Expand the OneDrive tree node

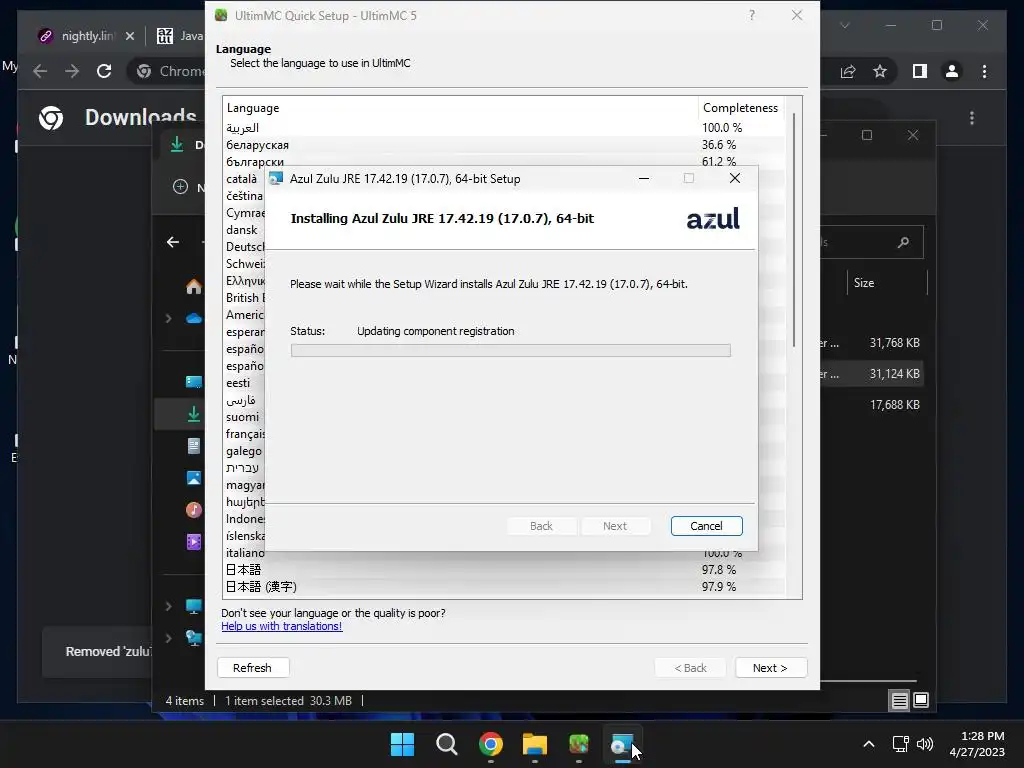pyautogui.click(x=168, y=318)
